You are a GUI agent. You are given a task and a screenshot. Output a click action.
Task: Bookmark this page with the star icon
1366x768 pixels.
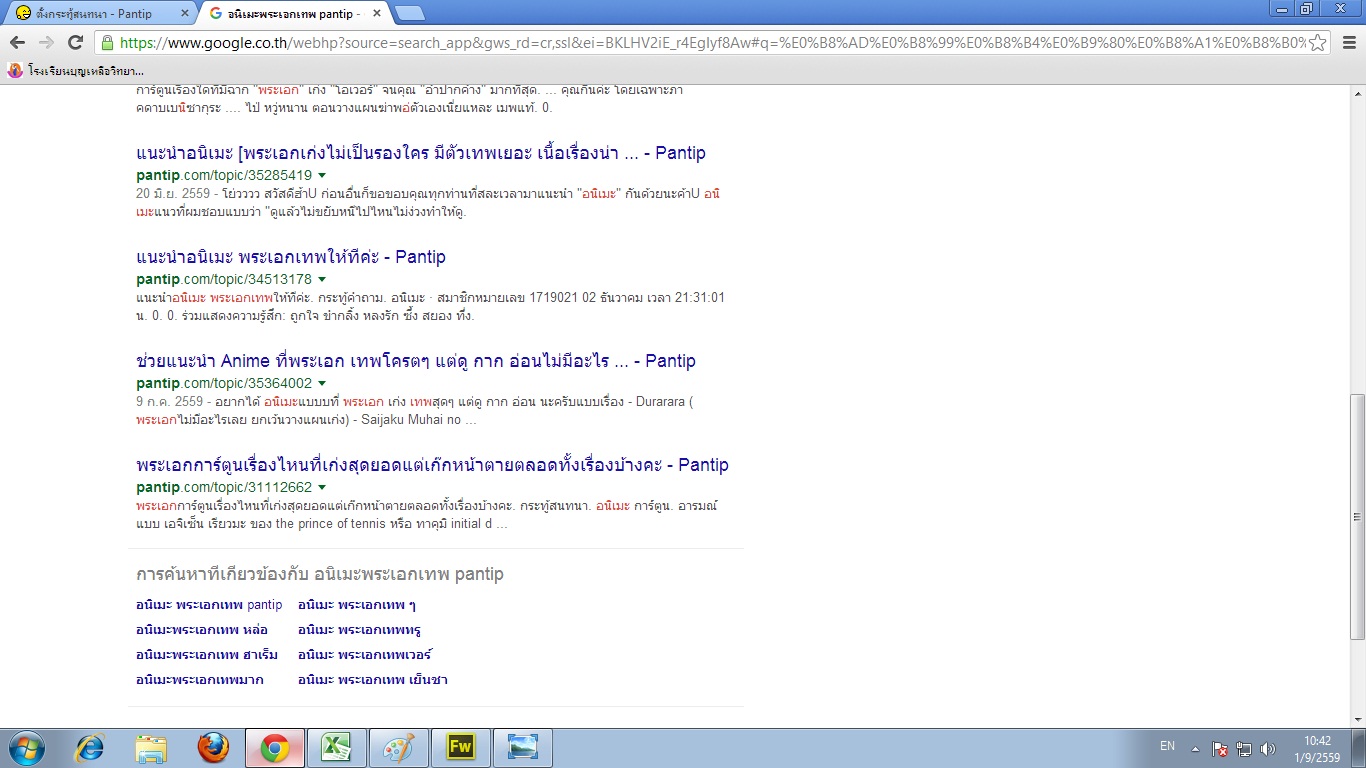coord(1318,42)
